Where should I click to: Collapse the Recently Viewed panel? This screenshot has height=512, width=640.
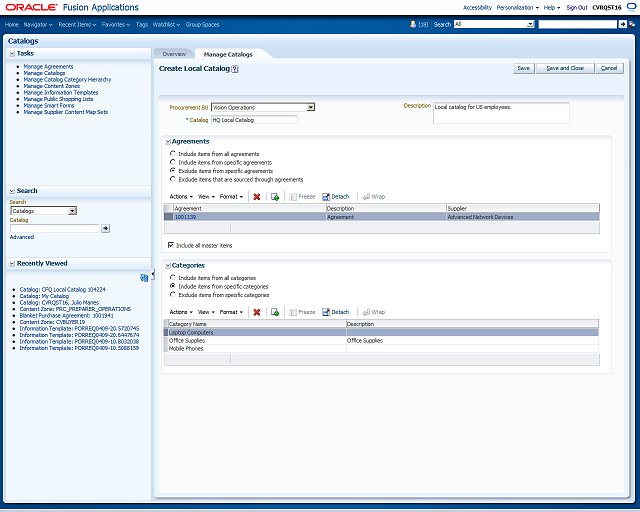pyautogui.click(x=12, y=264)
